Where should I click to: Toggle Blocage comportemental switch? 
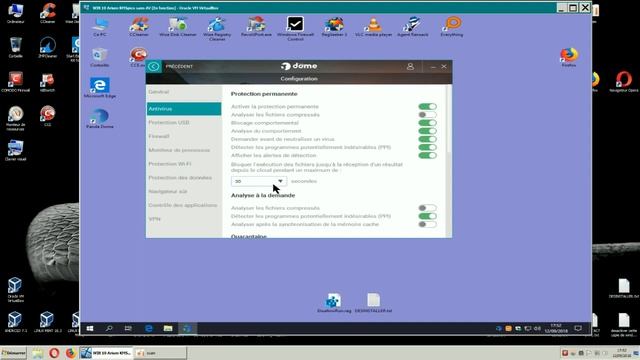click(427, 123)
